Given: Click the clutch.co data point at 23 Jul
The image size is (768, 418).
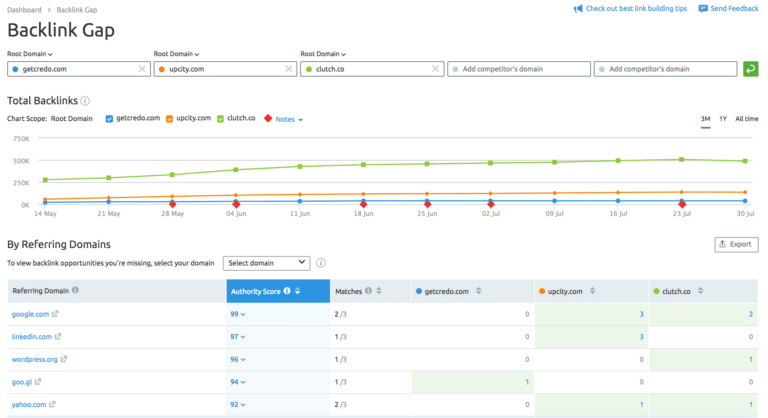Looking at the screenshot, I should (682, 159).
